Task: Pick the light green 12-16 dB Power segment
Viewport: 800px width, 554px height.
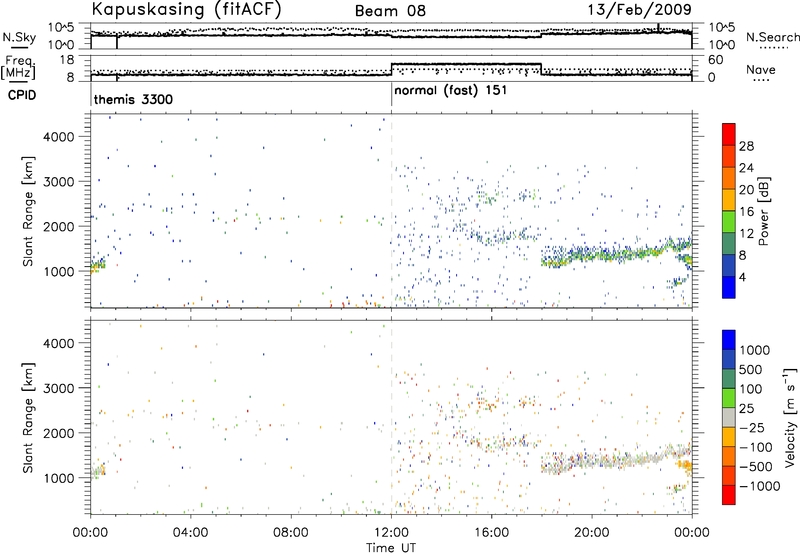Action: click(729, 222)
